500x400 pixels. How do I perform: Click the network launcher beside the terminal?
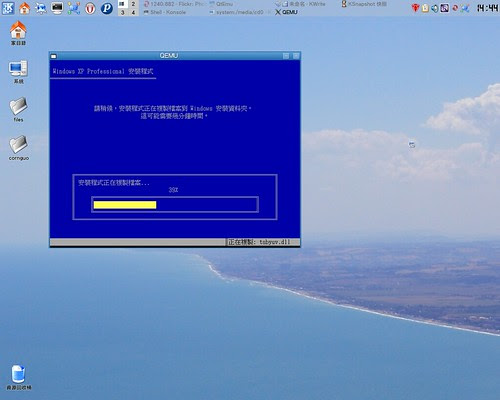click(74, 8)
